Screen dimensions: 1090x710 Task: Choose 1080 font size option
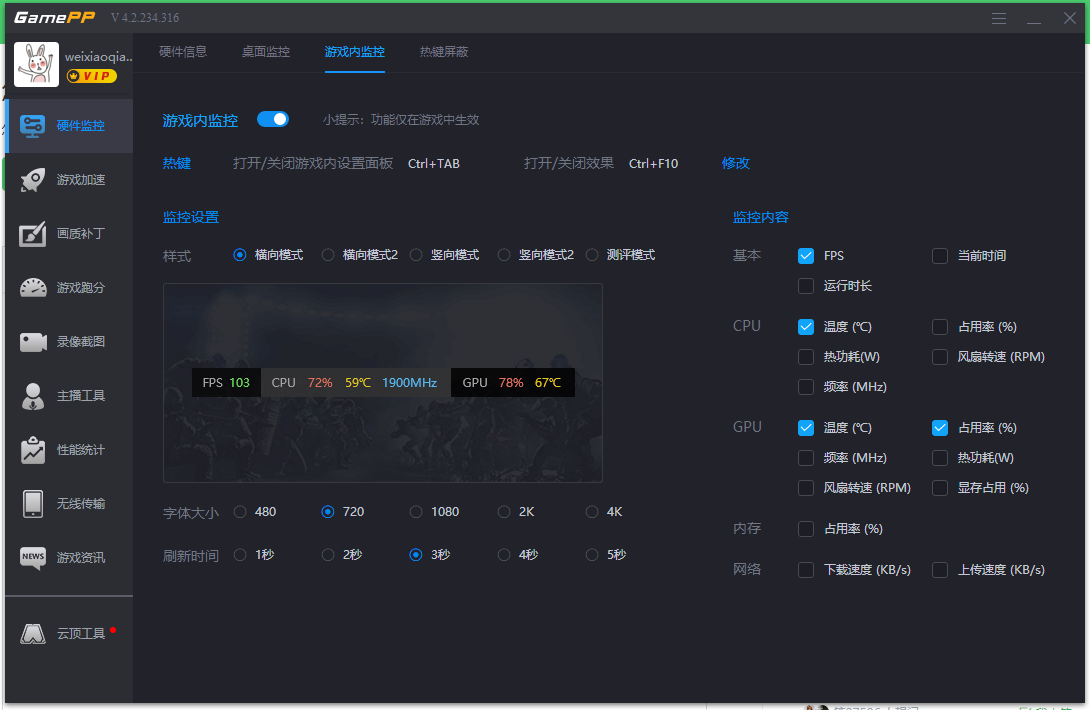tap(416, 512)
